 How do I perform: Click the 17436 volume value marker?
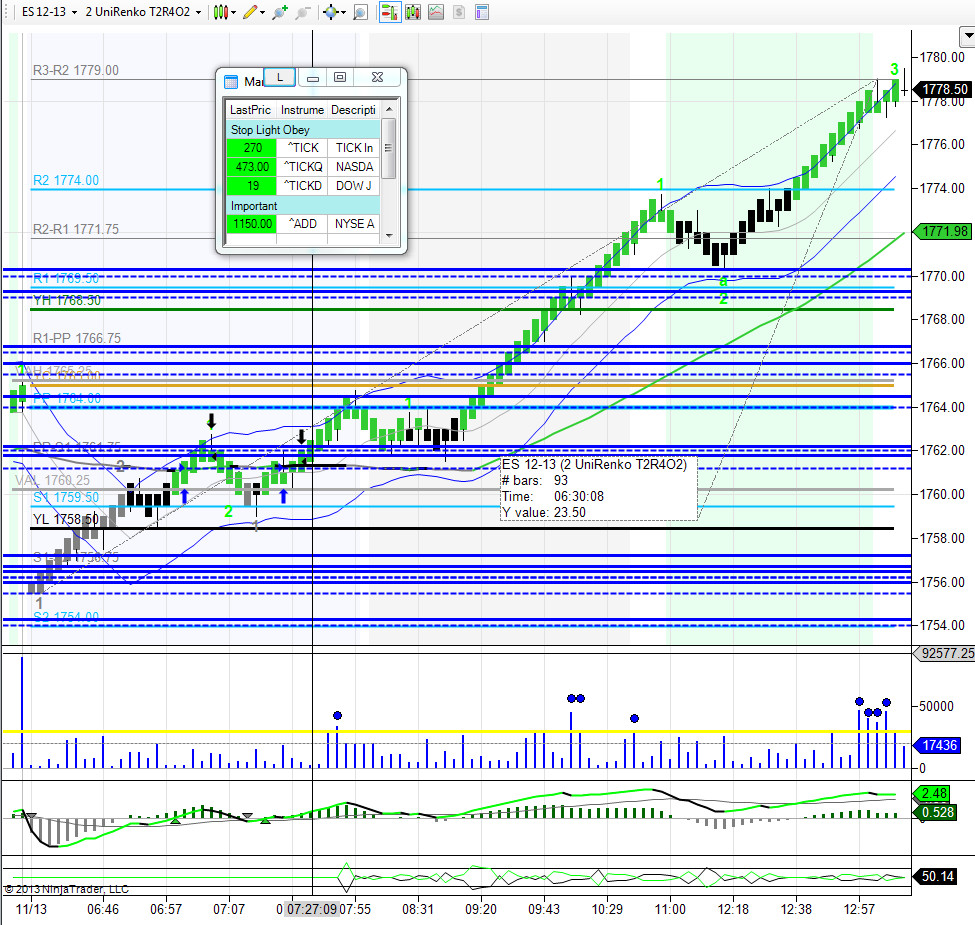pyautogui.click(x=939, y=745)
